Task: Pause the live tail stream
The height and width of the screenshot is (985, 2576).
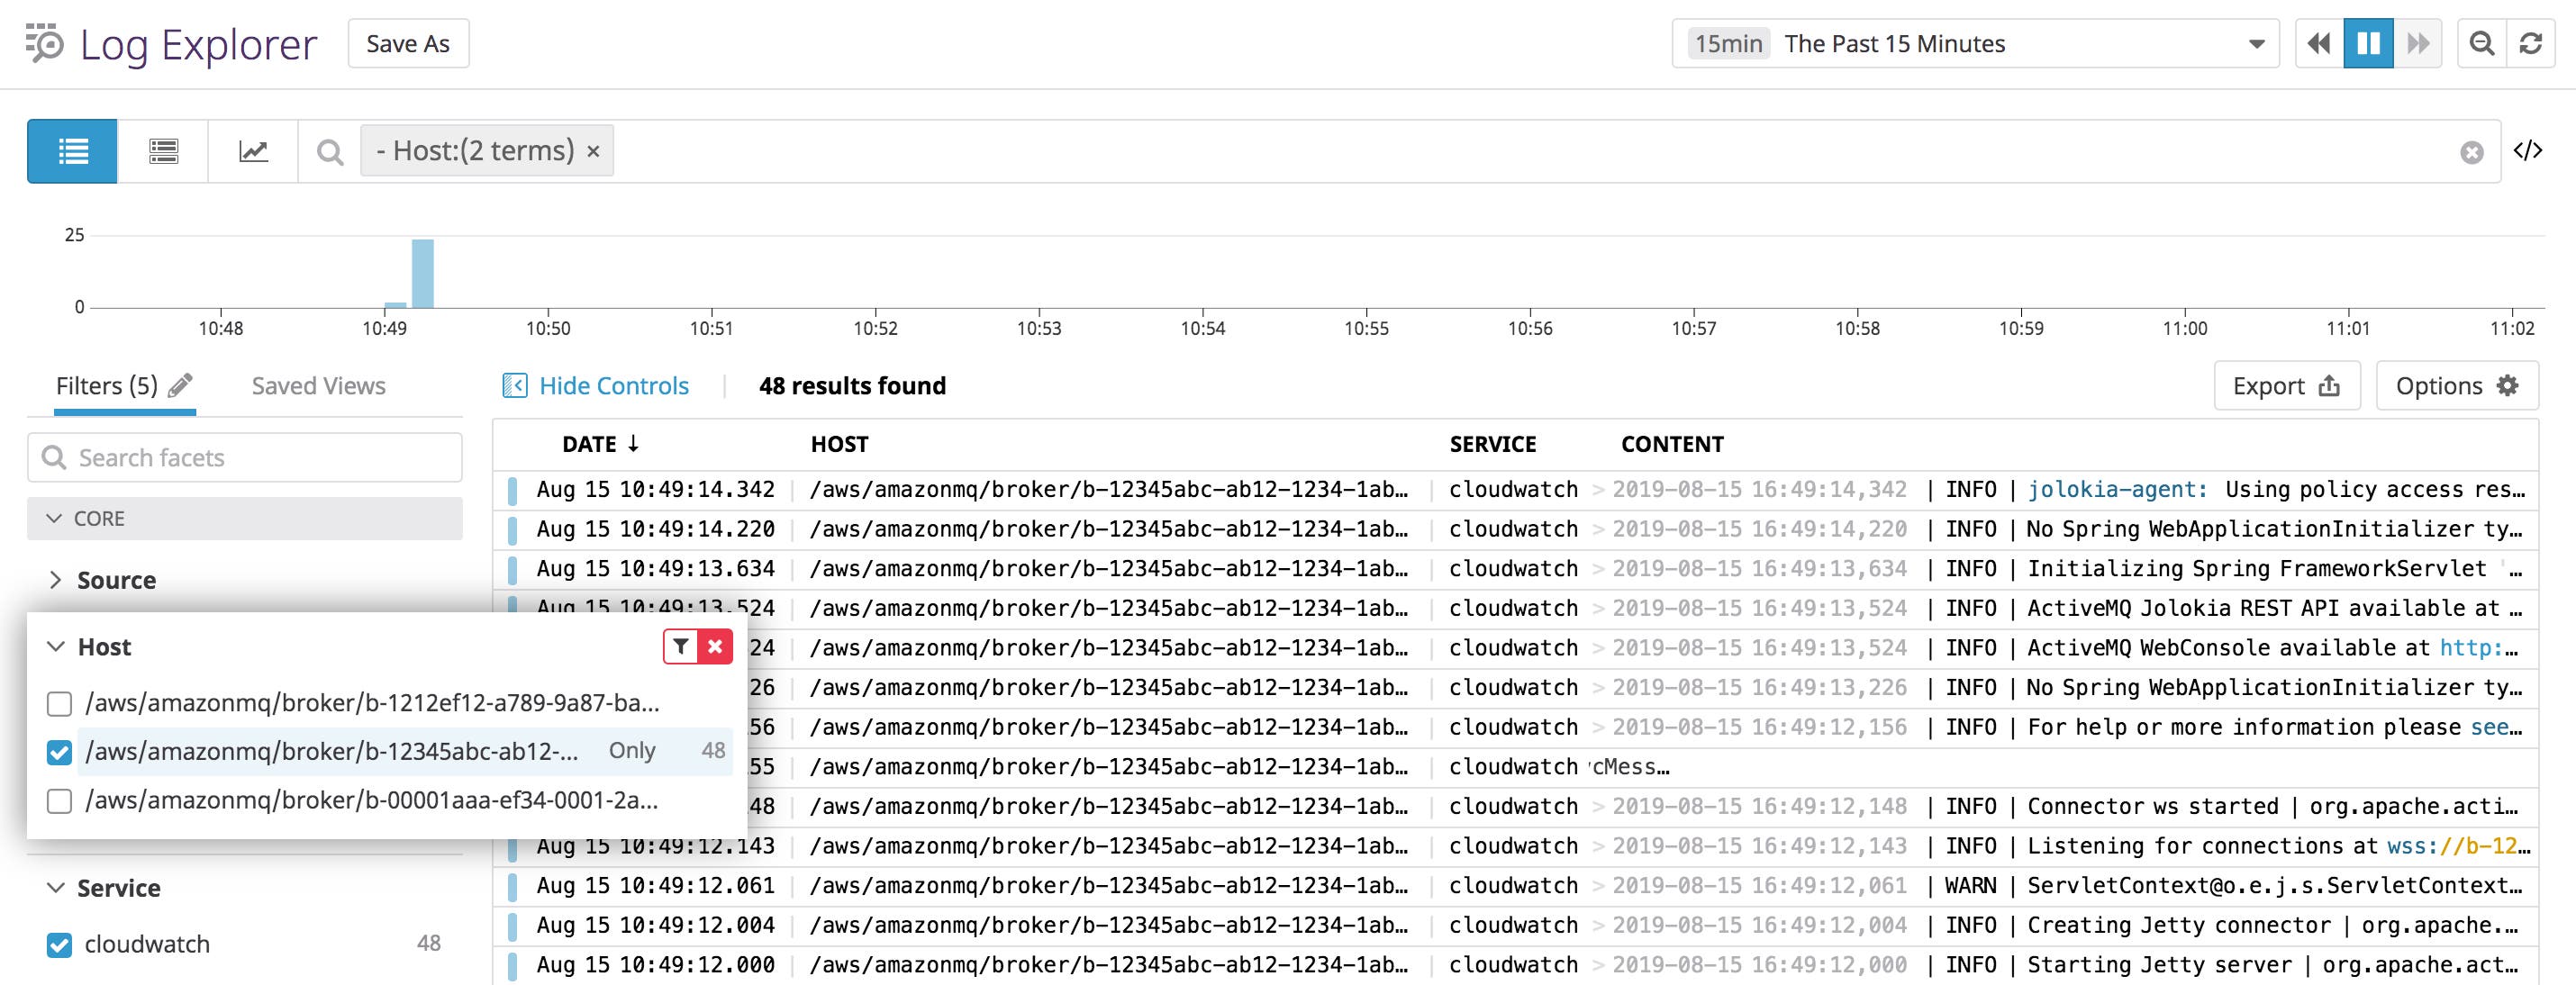Action: click(2368, 43)
